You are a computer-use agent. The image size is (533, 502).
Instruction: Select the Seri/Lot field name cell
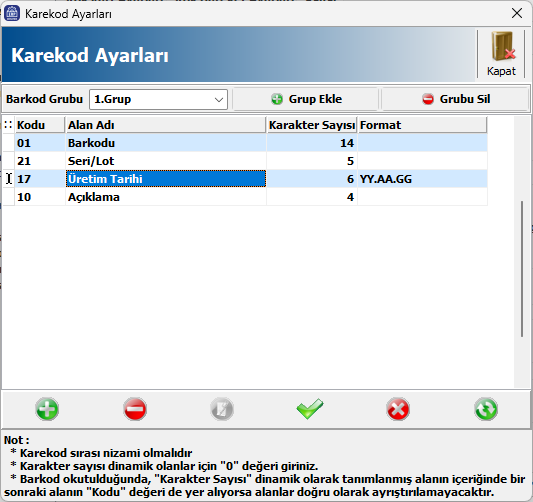pyautogui.click(x=166, y=161)
